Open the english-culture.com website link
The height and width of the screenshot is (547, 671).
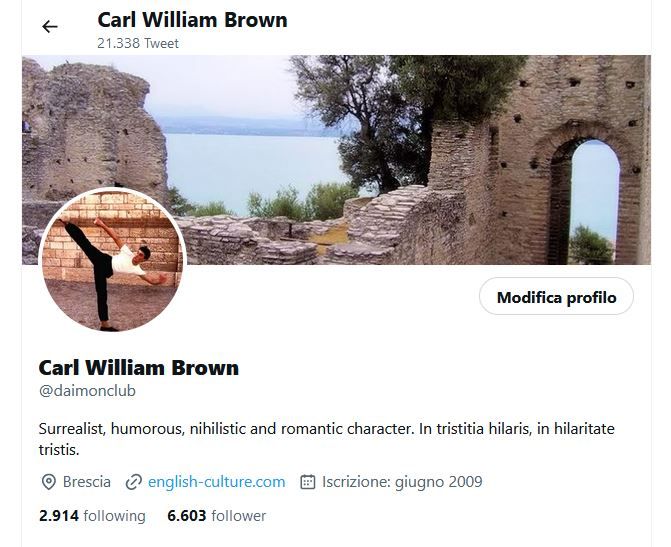(x=216, y=482)
